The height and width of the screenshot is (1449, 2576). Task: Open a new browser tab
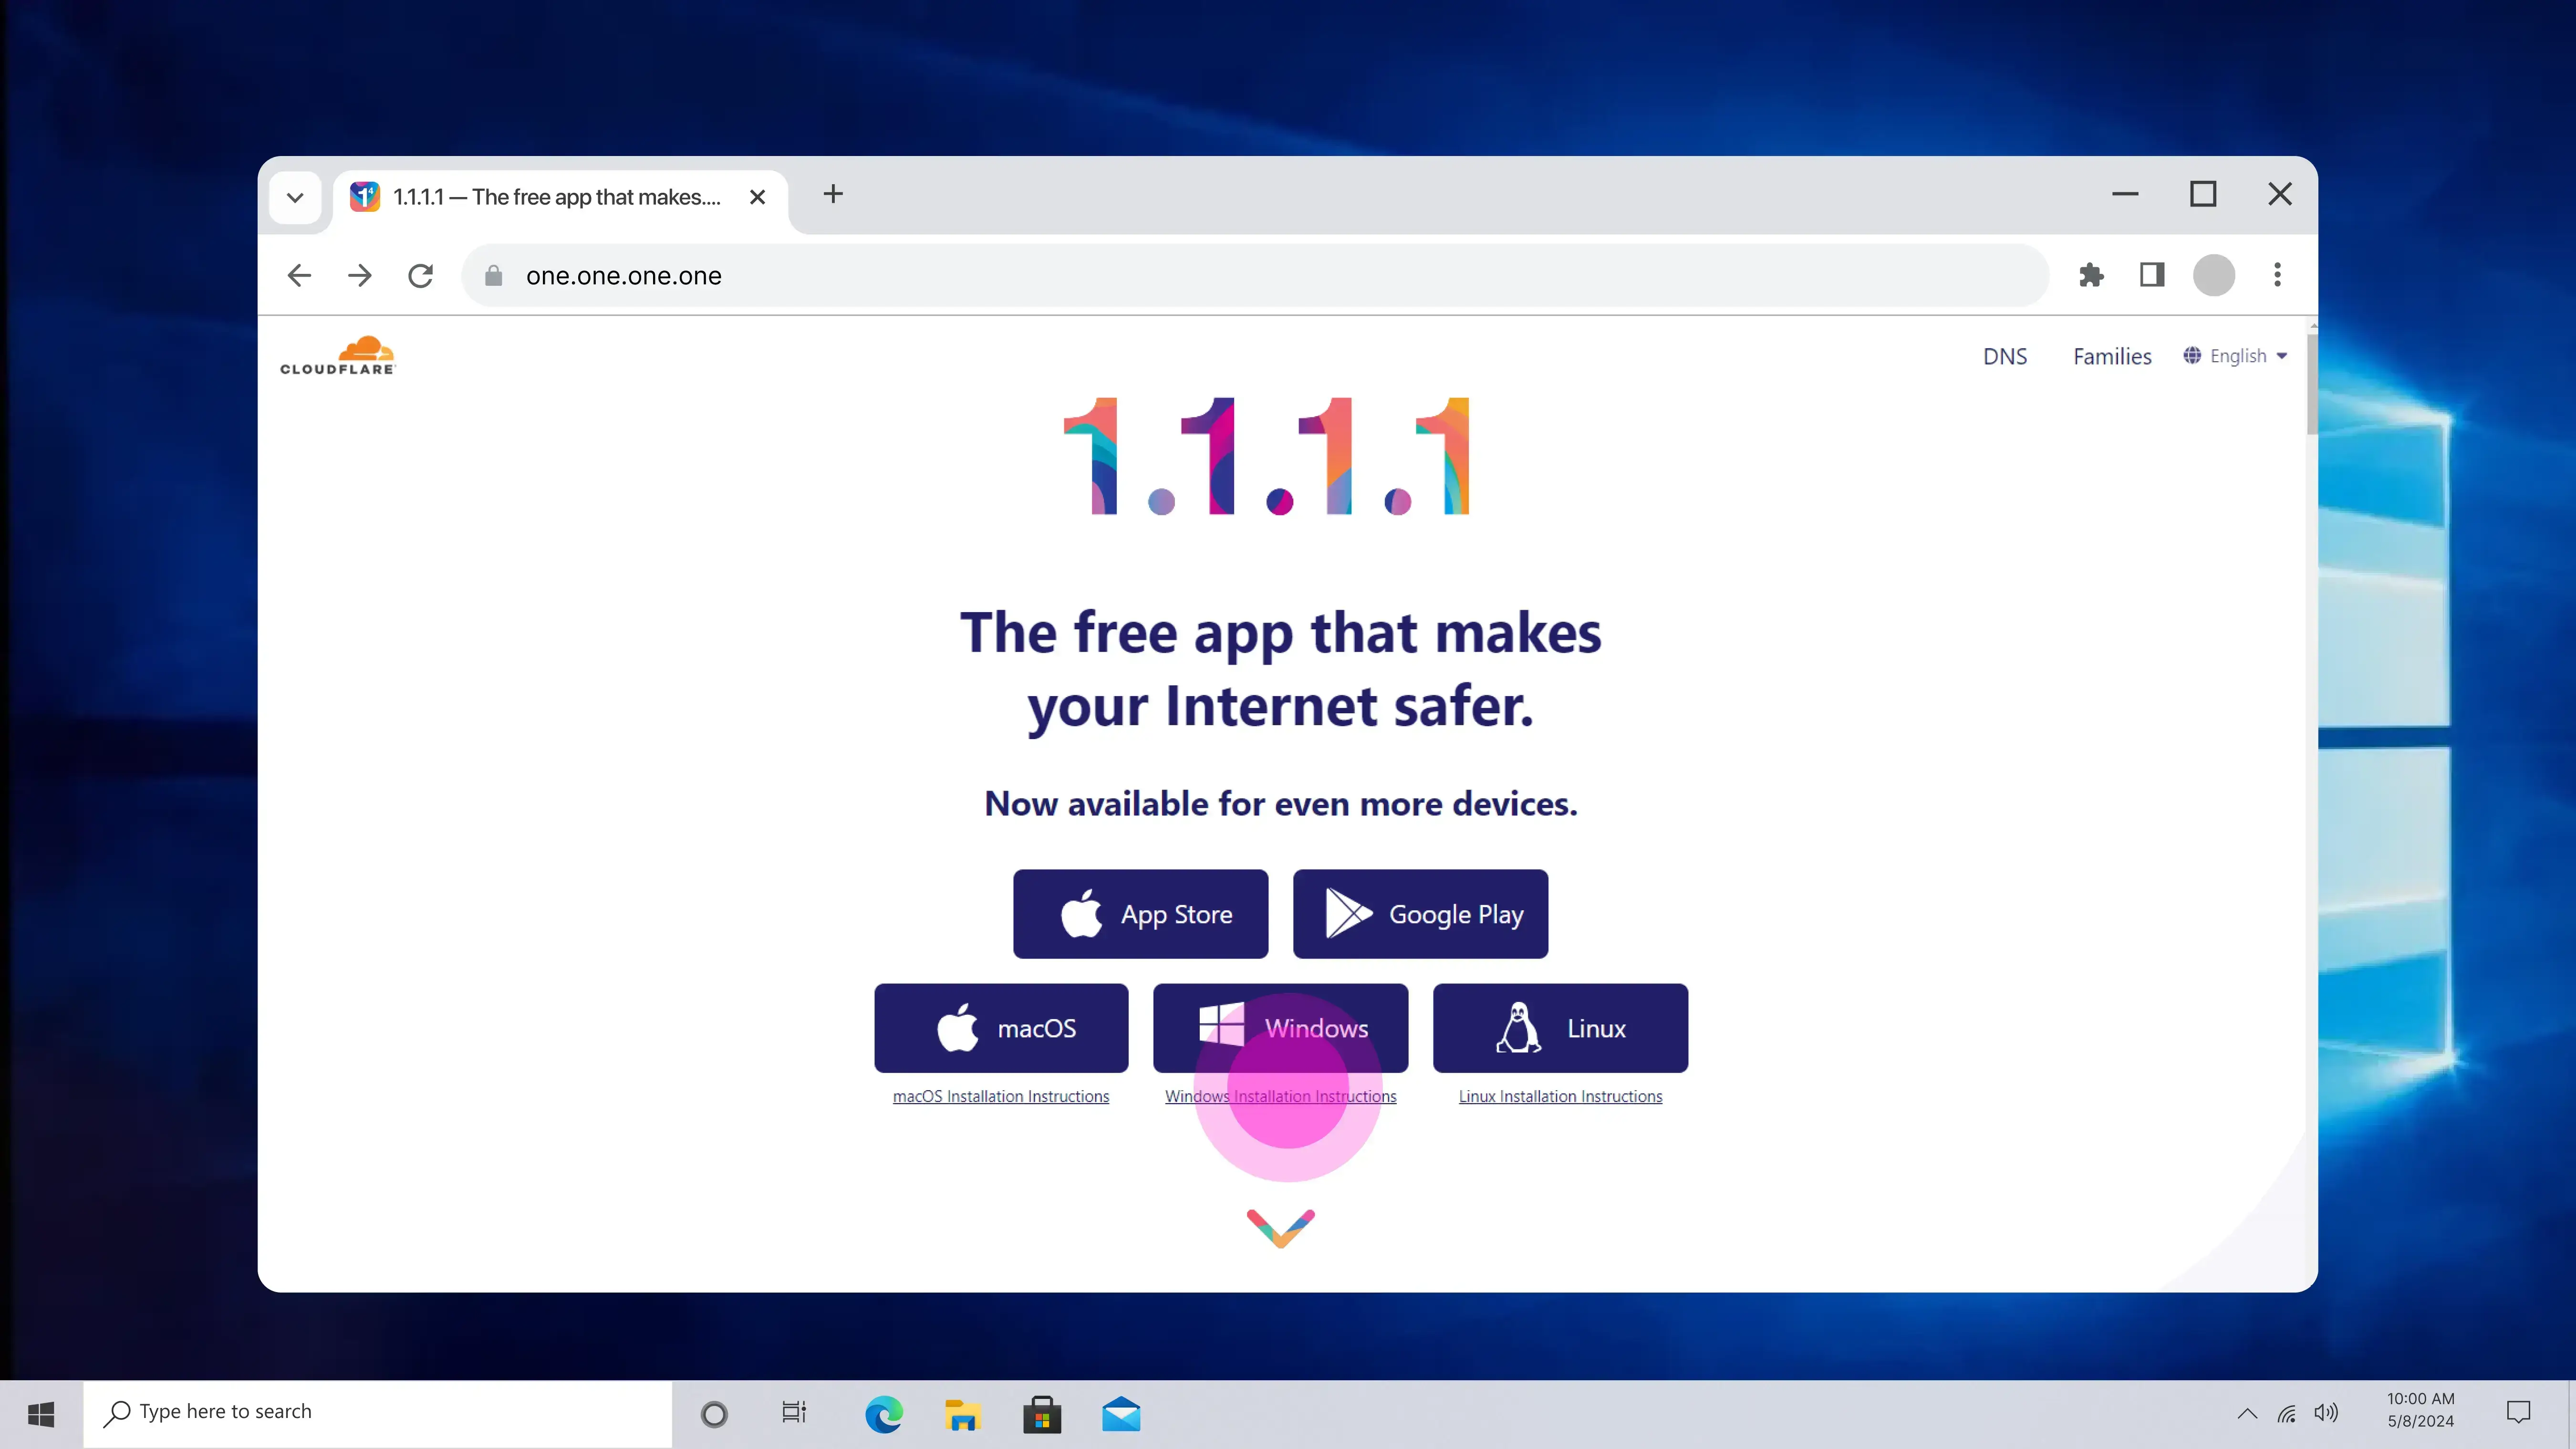click(x=833, y=194)
